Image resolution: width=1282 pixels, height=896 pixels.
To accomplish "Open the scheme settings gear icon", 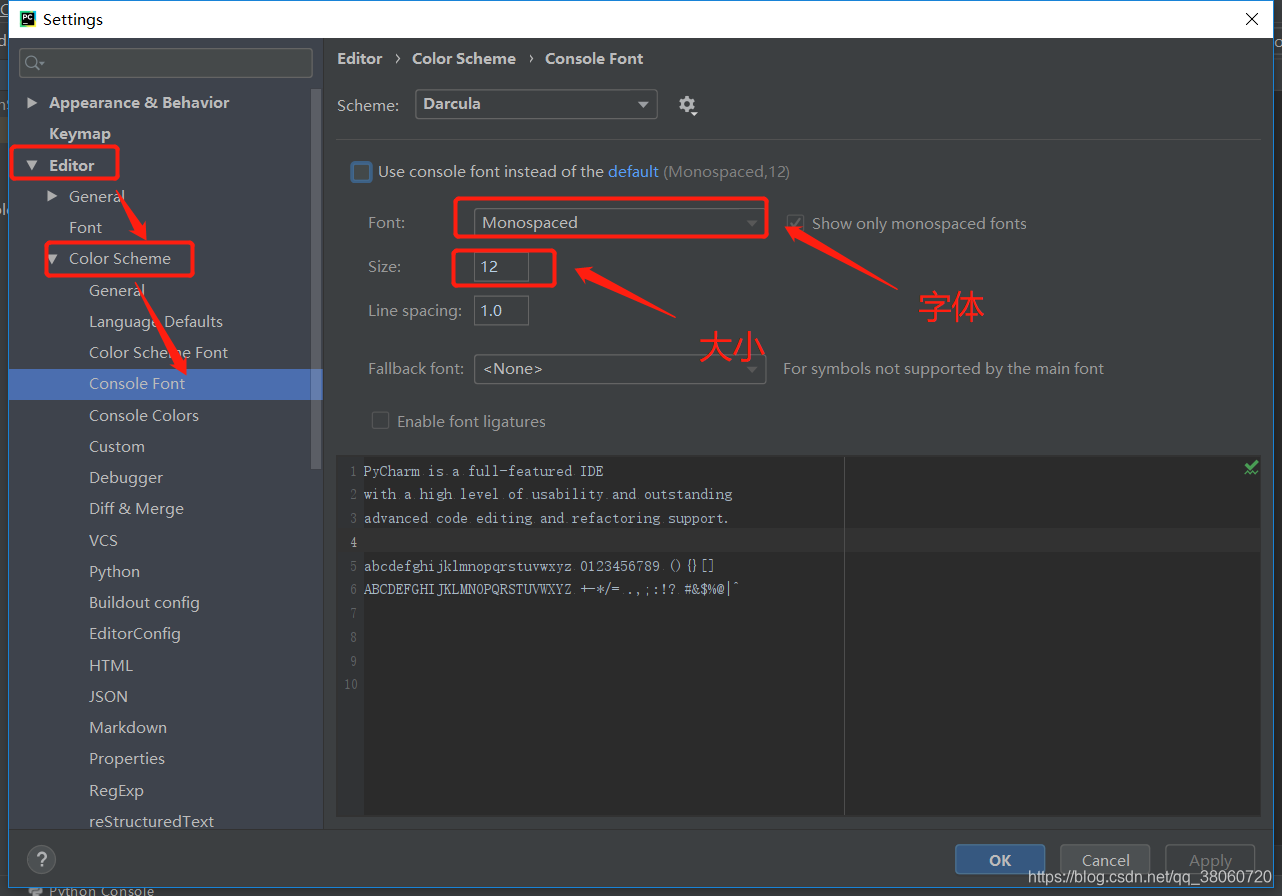I will pyautogui.click(x=688, y=104).
